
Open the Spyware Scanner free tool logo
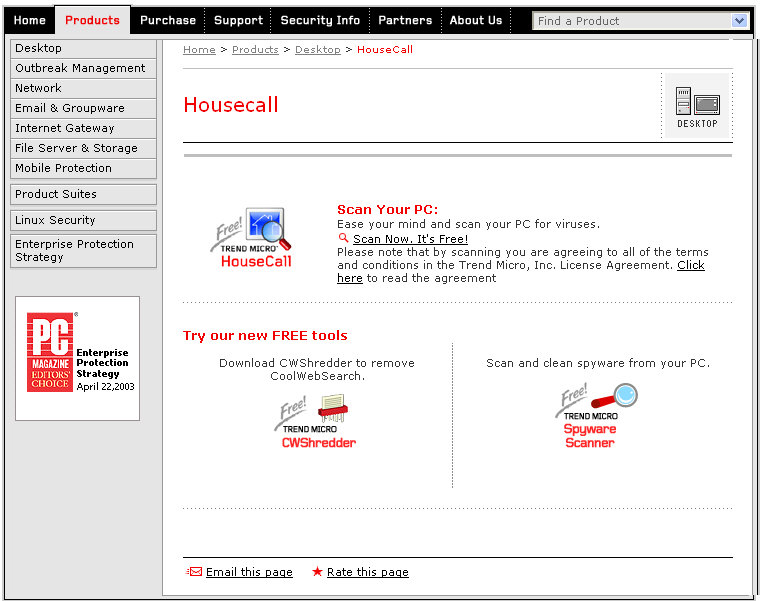[596, 416]
